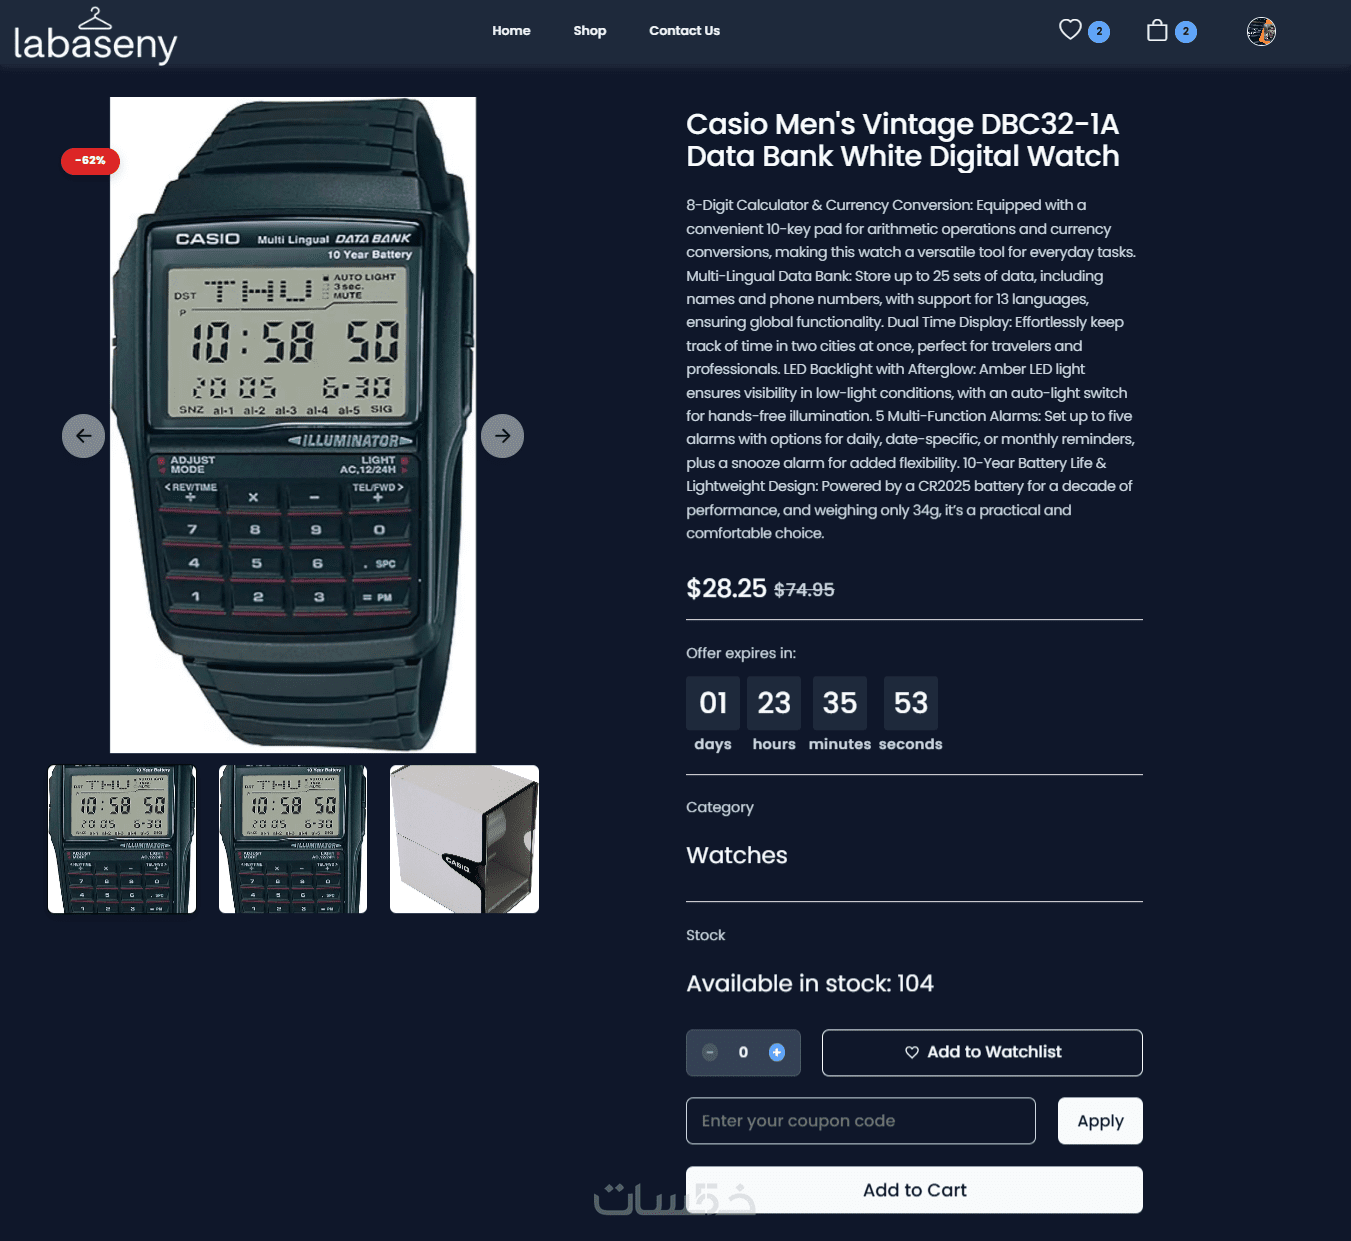This screenshot has width=1351, height=1241.
Task: Focus the coupon code input field
Action: click(x=860, y=1121)
